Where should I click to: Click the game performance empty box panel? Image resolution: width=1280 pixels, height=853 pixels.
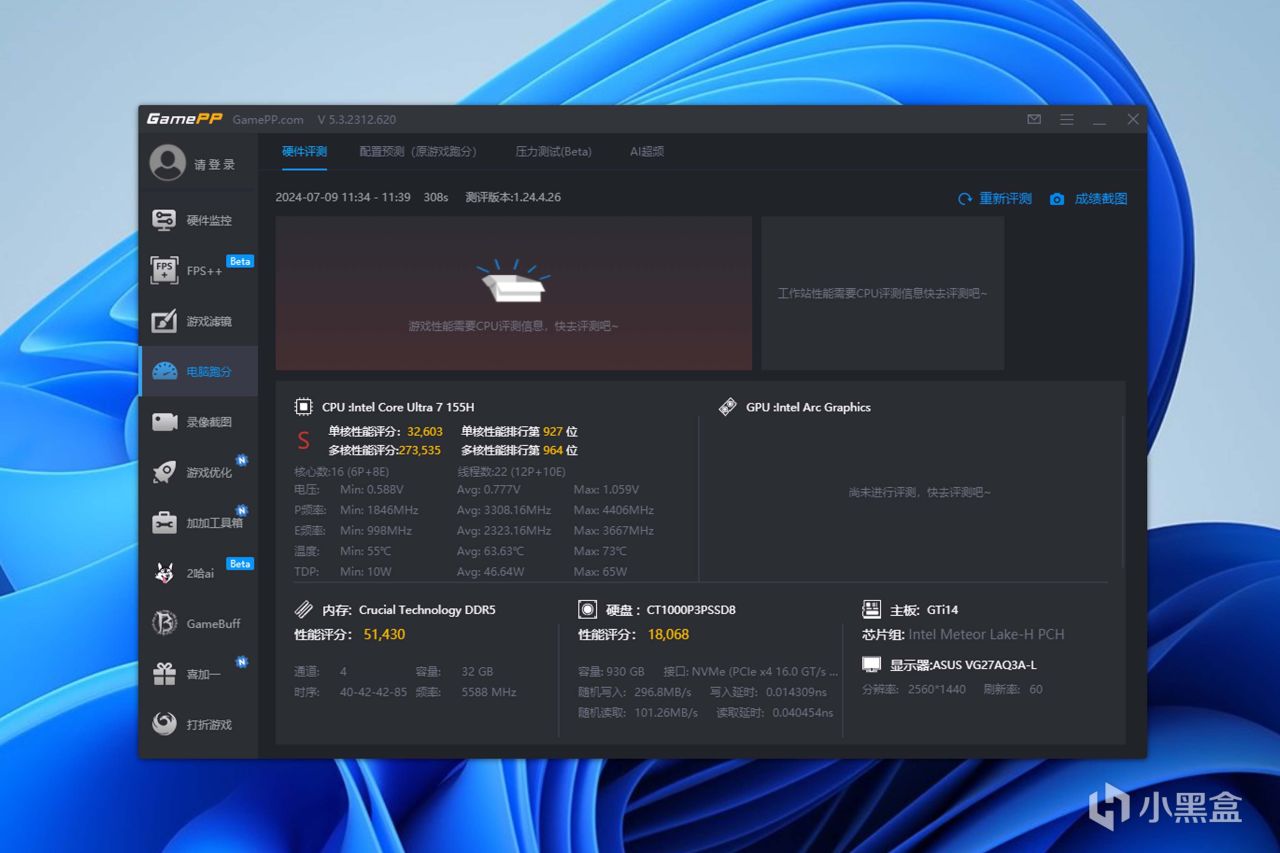point(513,293)
